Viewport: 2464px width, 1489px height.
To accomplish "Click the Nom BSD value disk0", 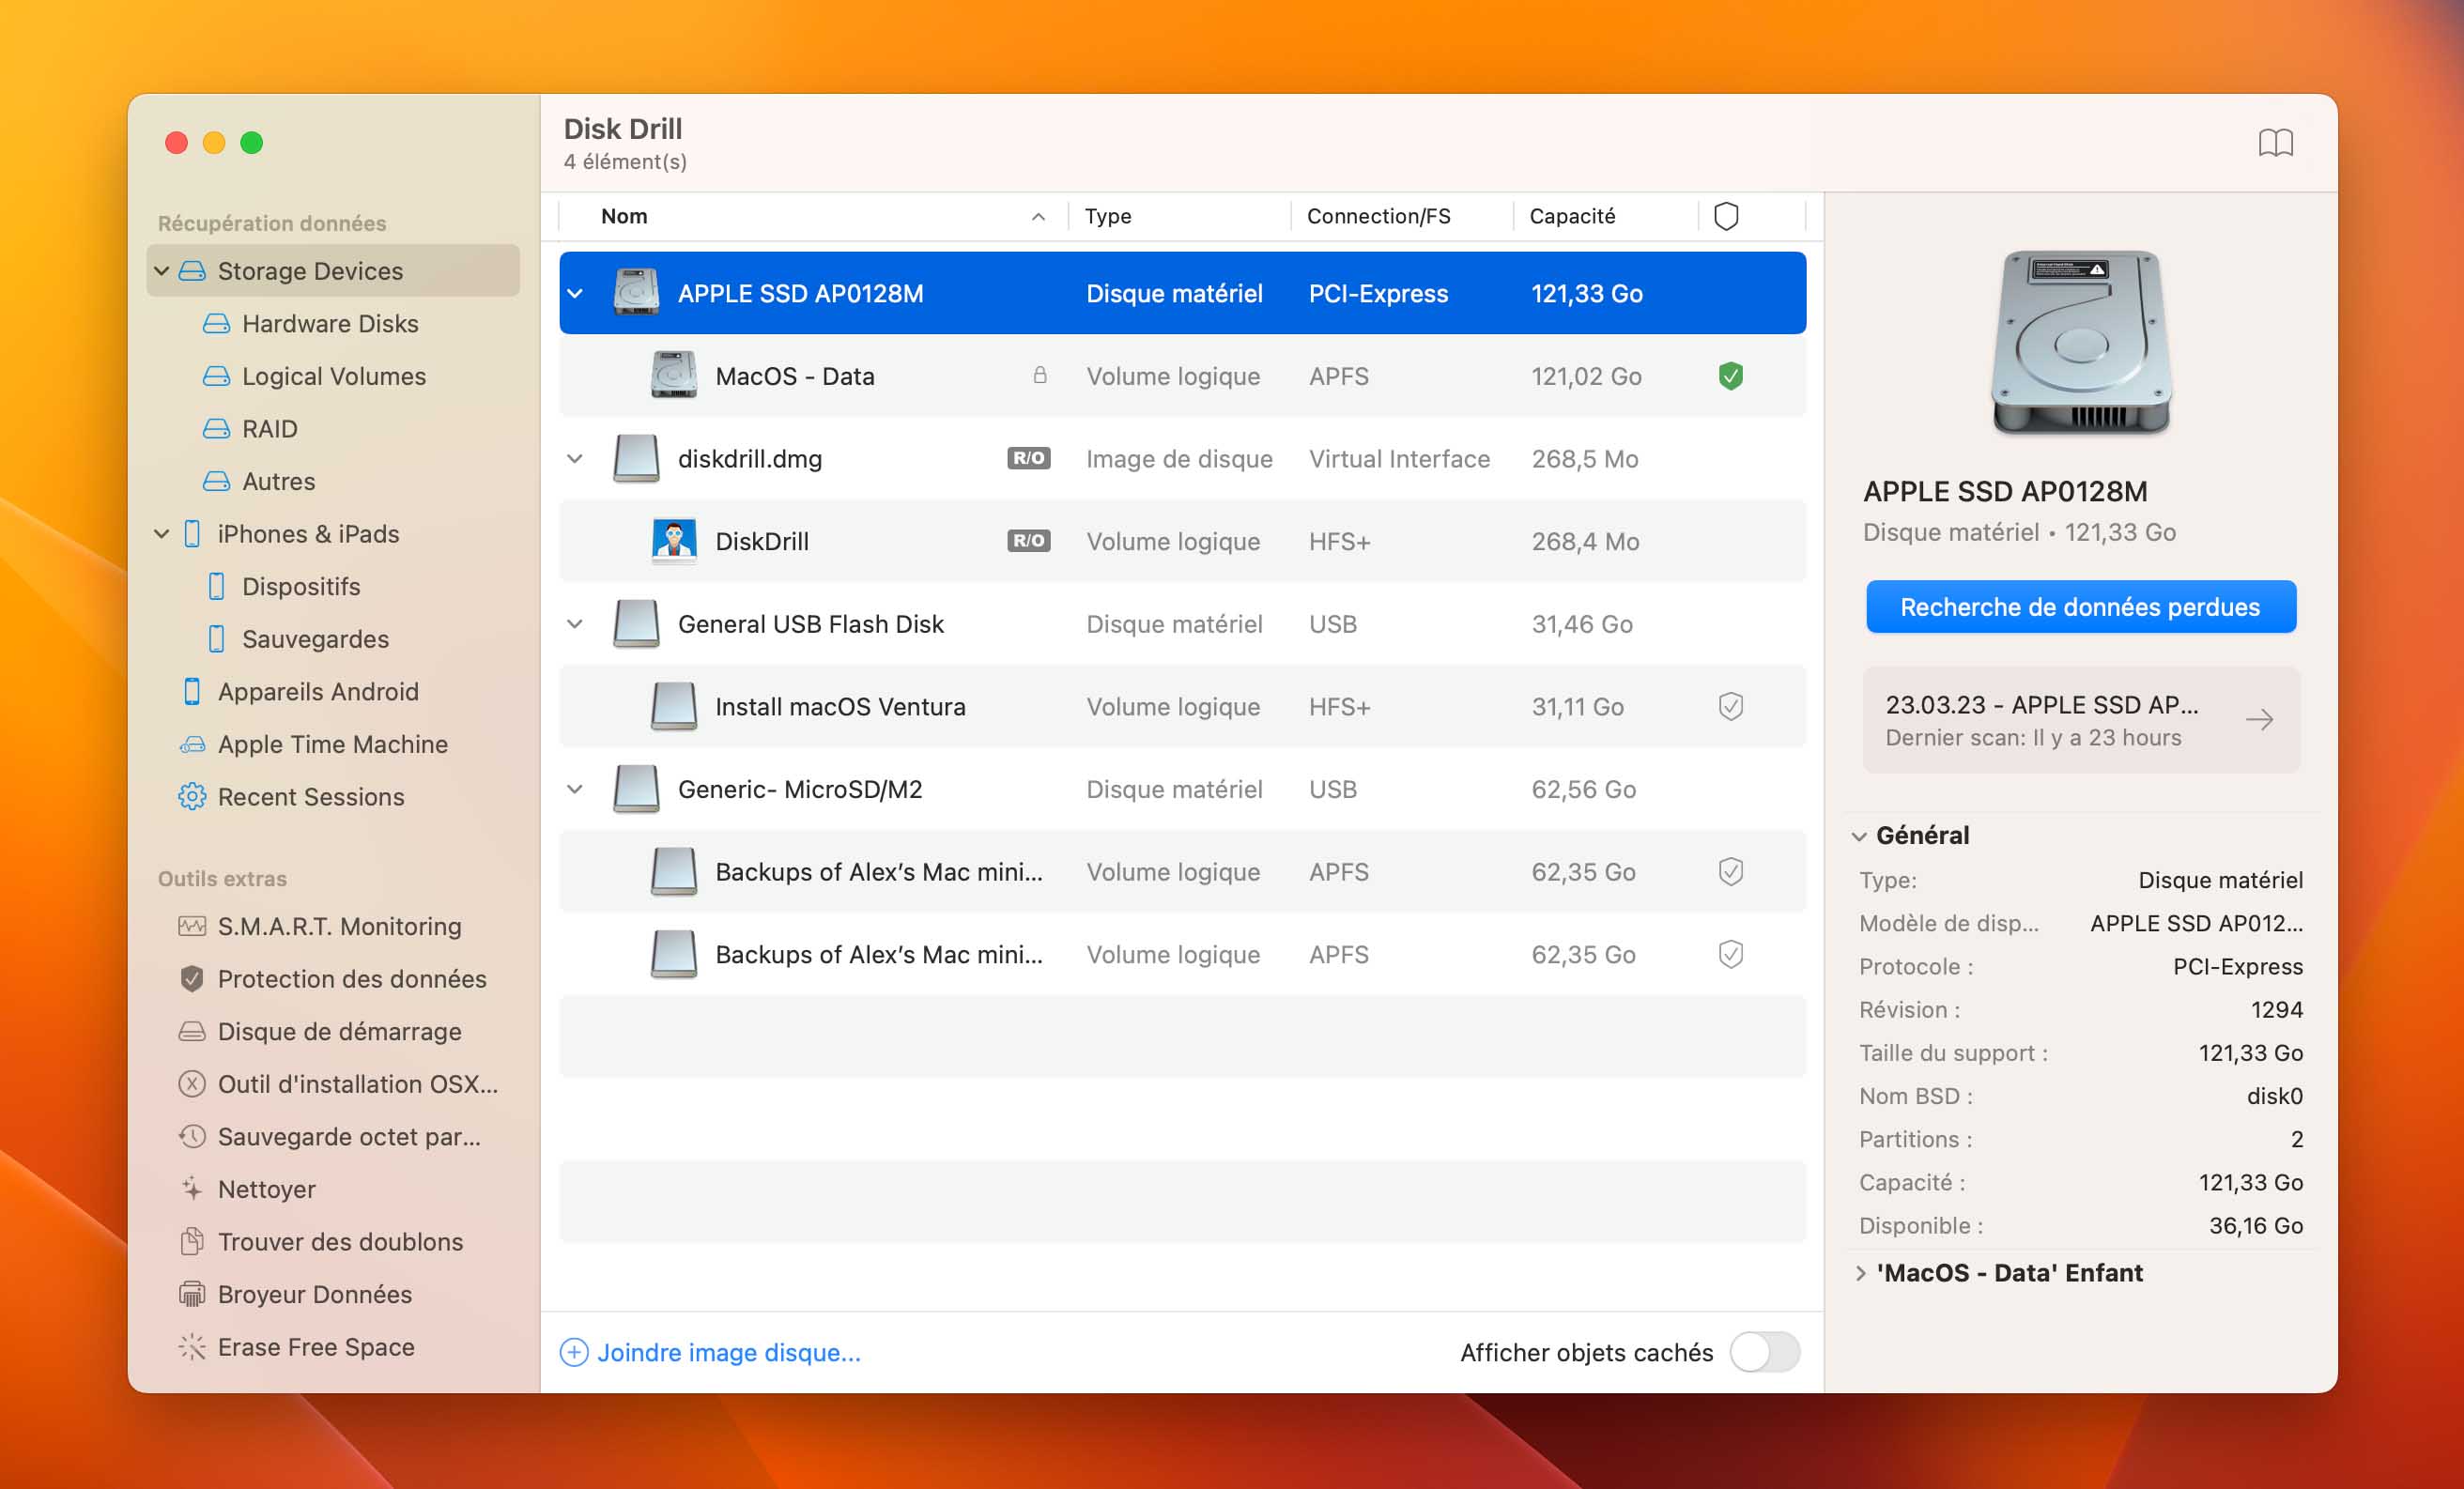I will [2274, 1096].
